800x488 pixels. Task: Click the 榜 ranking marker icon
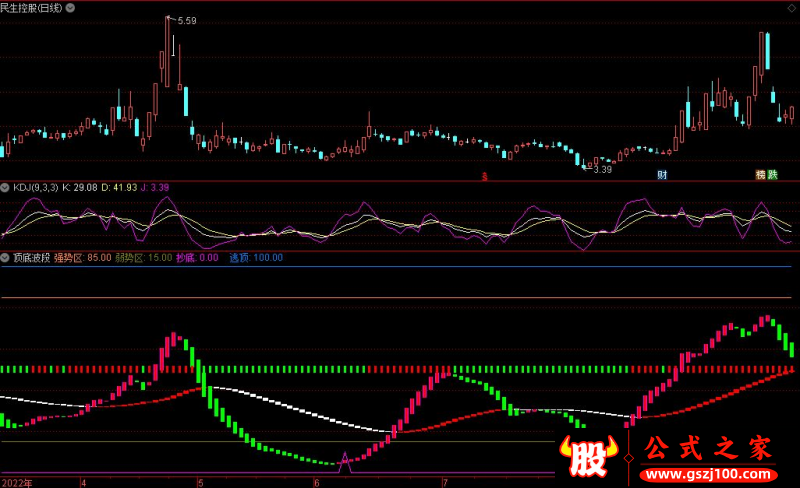point(760,175)
